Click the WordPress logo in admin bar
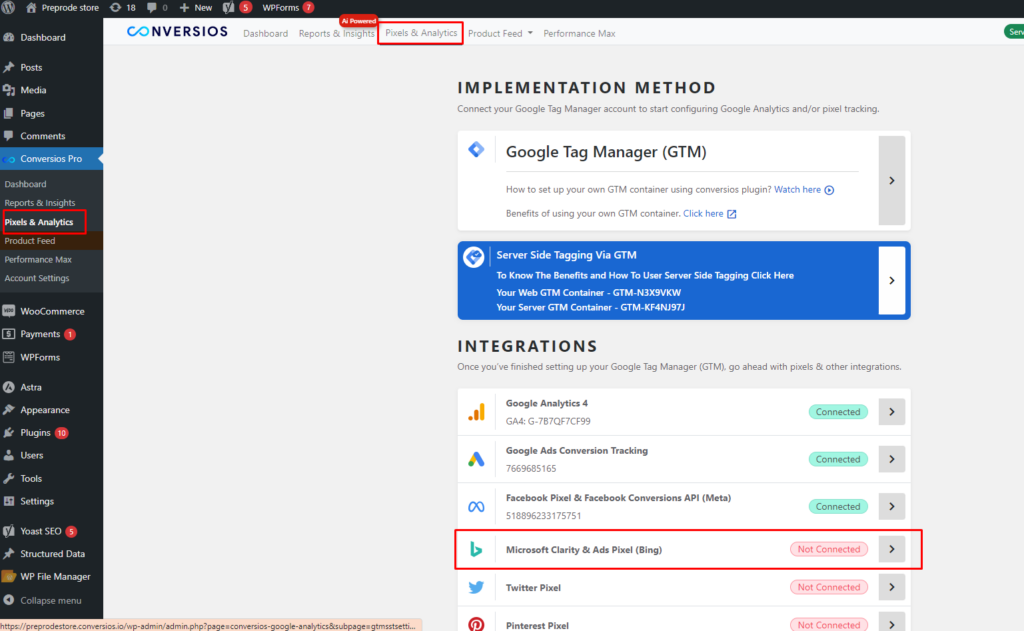This screenshot has width=1024, height=631. pyautogui.click(x=8, y=8)
